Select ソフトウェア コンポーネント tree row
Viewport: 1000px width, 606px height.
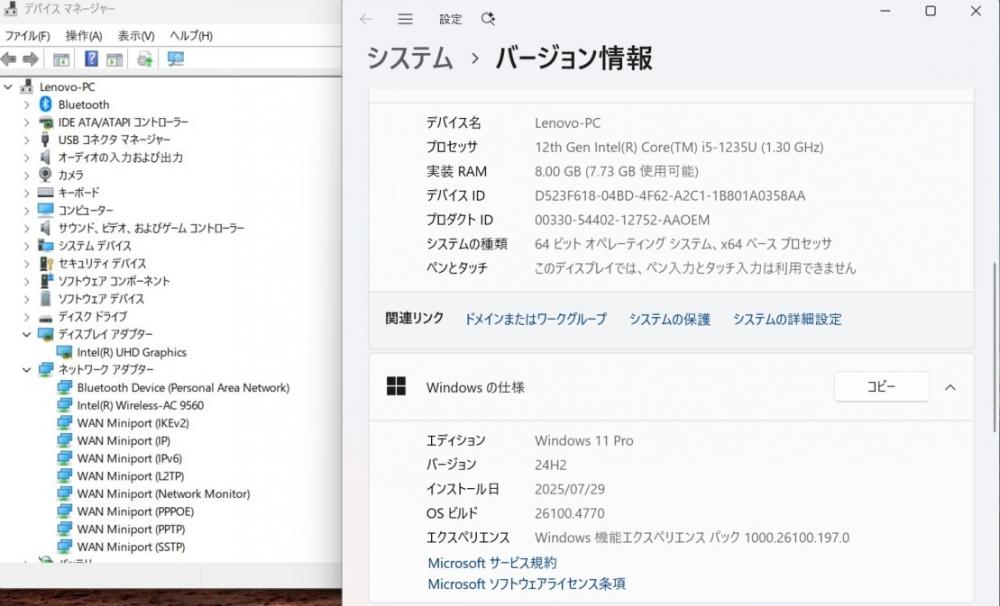tap(114, 281)
